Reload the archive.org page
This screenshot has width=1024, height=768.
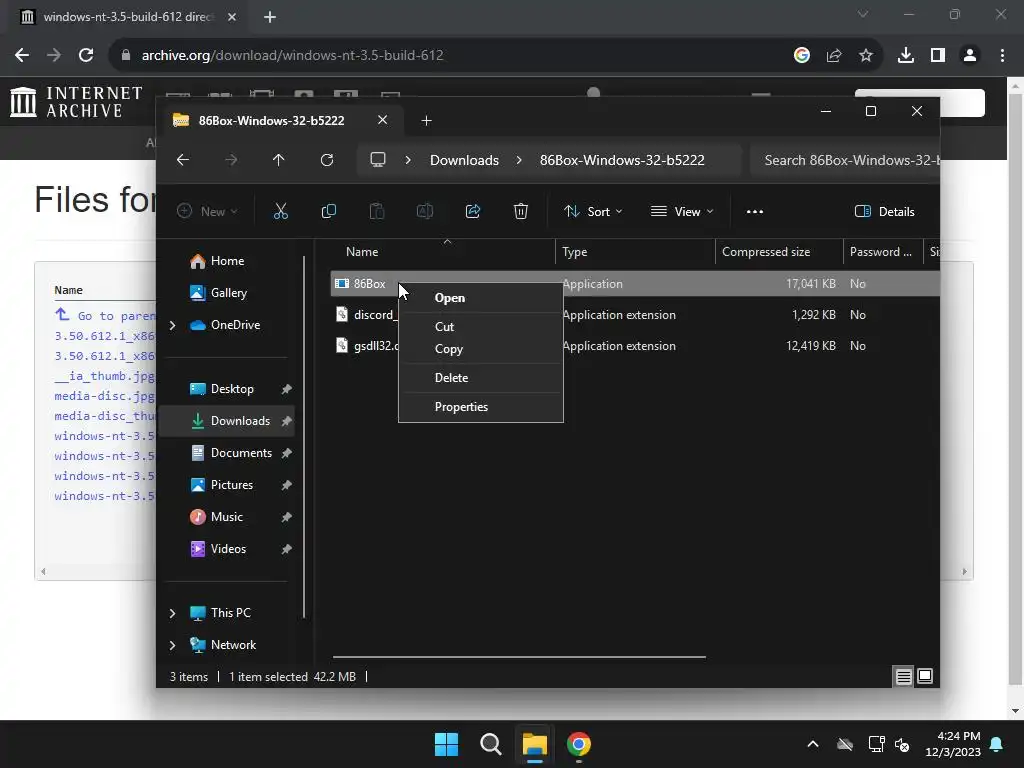86,56
